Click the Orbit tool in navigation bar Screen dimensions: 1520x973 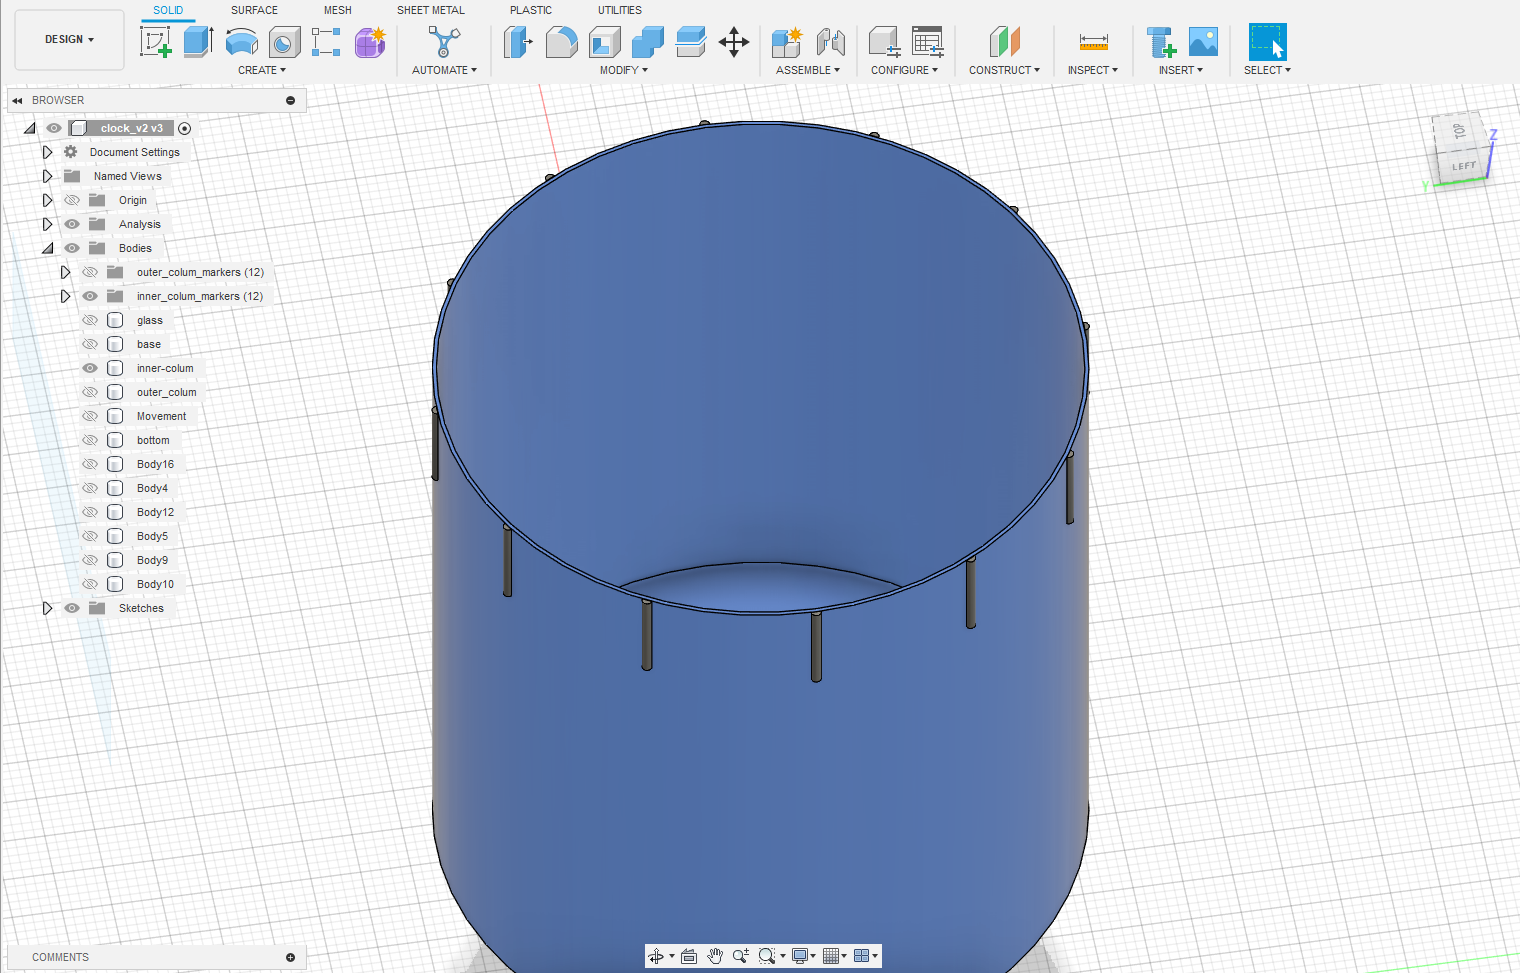[656, 956]
